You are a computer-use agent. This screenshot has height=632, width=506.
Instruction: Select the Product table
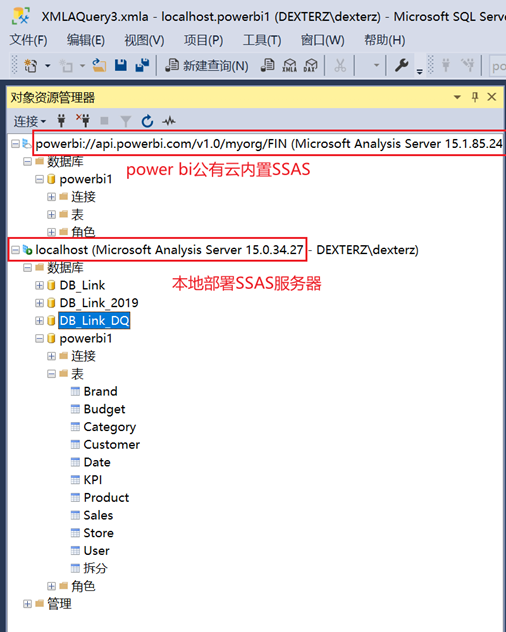coord(106,497)
